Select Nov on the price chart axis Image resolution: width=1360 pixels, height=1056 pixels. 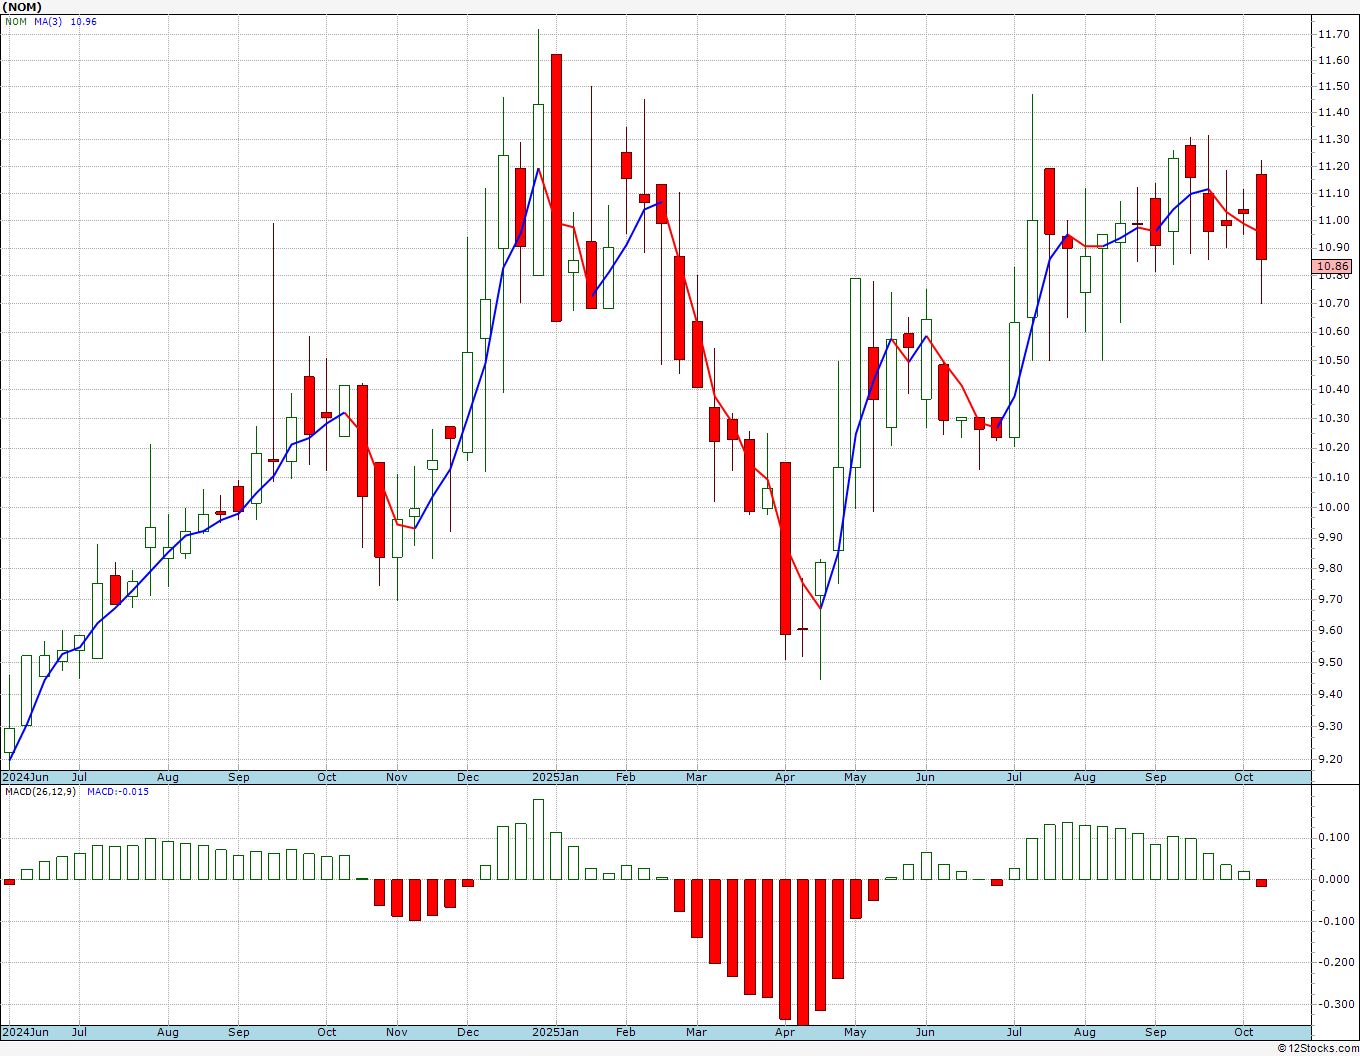[x=397, y=777]
